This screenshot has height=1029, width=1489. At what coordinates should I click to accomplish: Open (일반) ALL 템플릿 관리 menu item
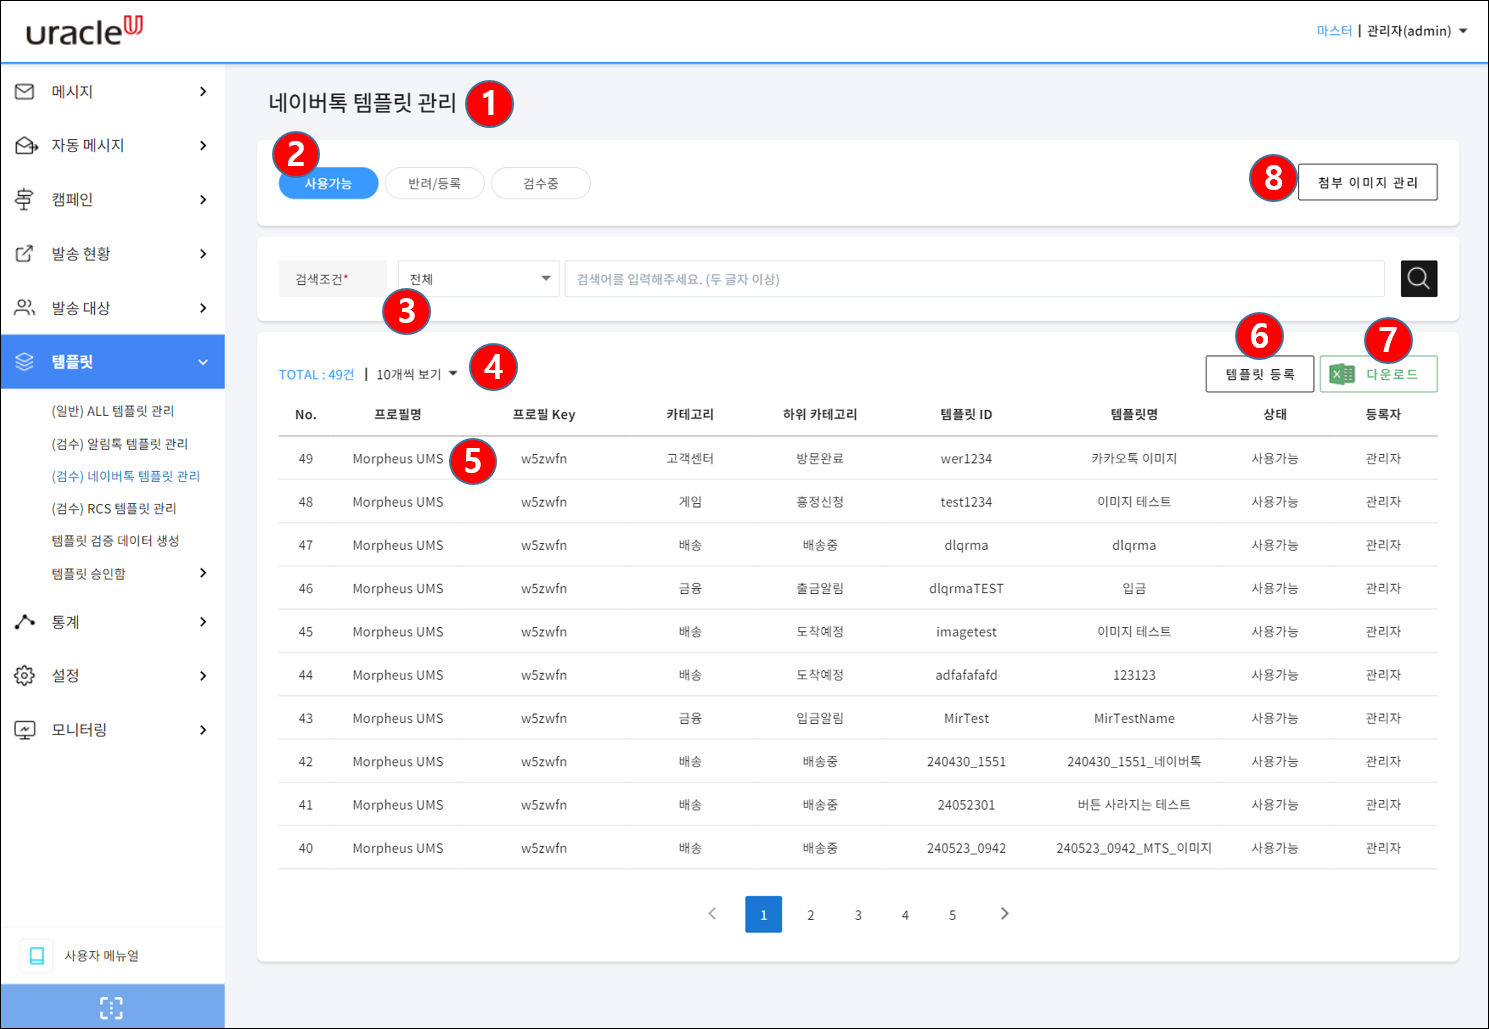pos(113,411)
